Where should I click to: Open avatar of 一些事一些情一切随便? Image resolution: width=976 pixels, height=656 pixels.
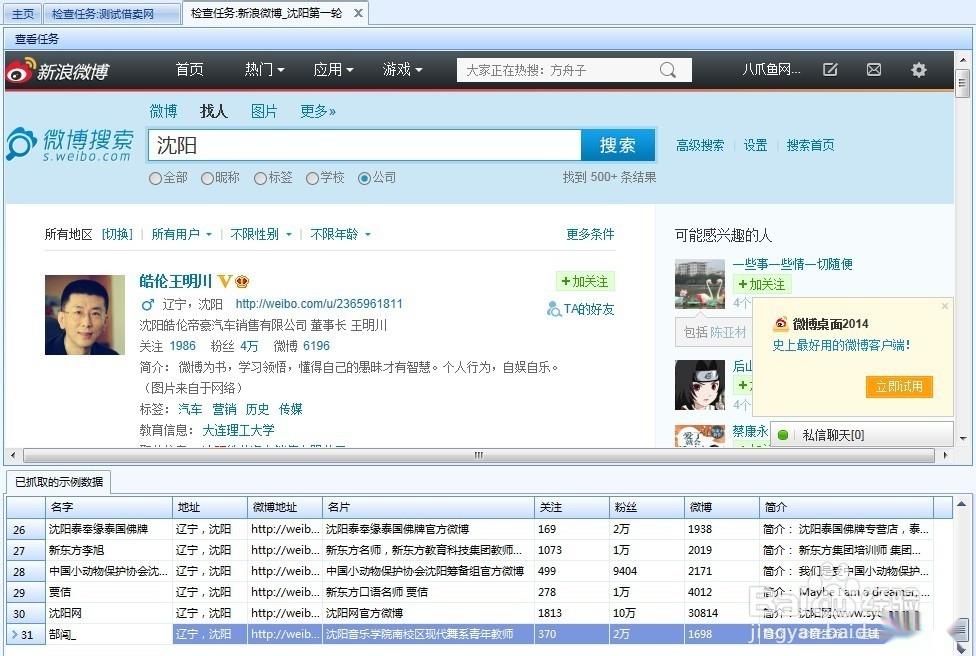click(x=700, y=284)
